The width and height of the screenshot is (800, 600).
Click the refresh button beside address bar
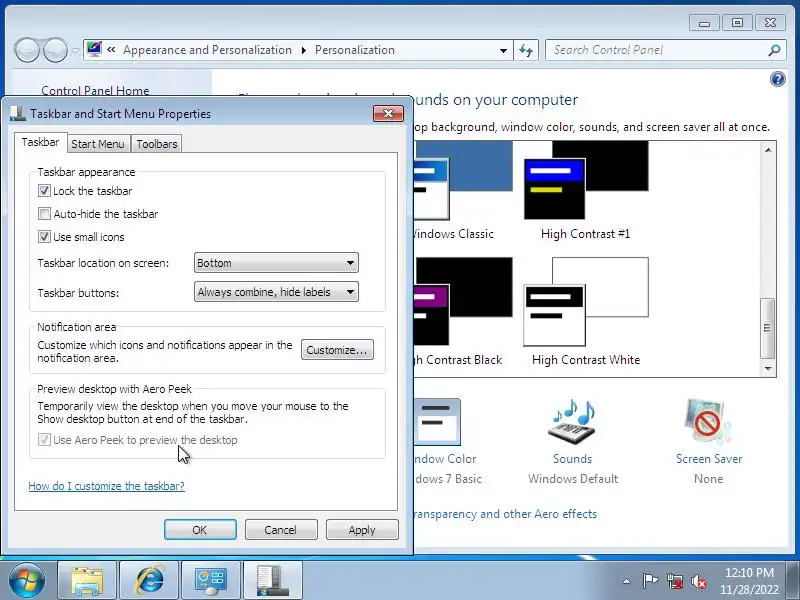pos(526,50)
